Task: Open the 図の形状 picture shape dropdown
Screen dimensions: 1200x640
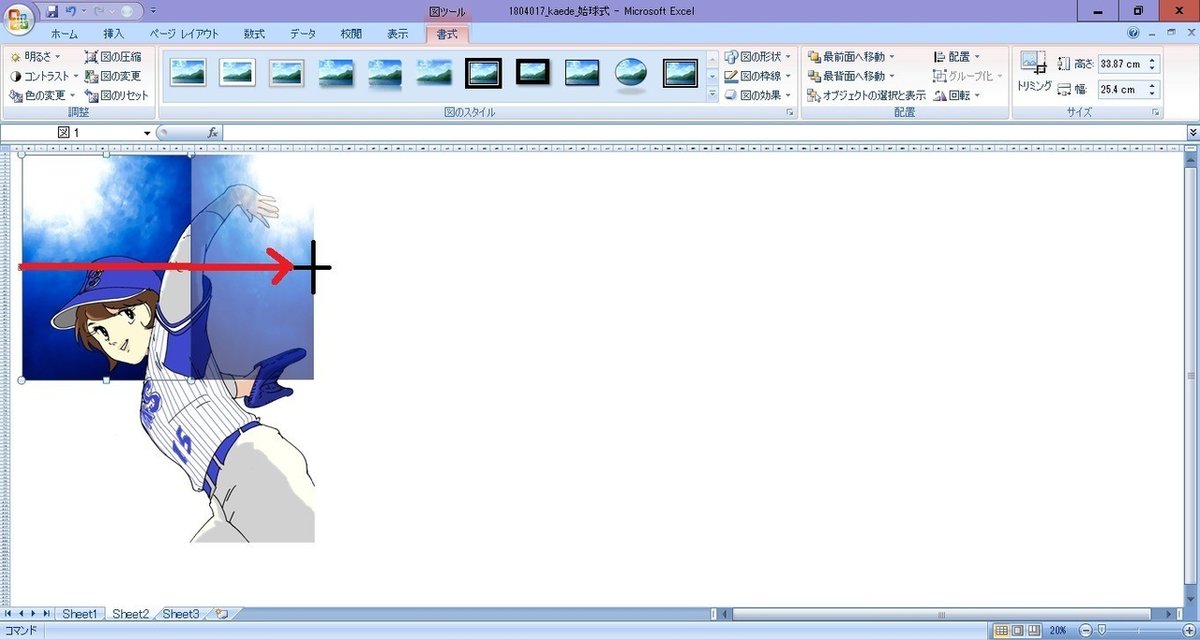Action: (757, 57)
